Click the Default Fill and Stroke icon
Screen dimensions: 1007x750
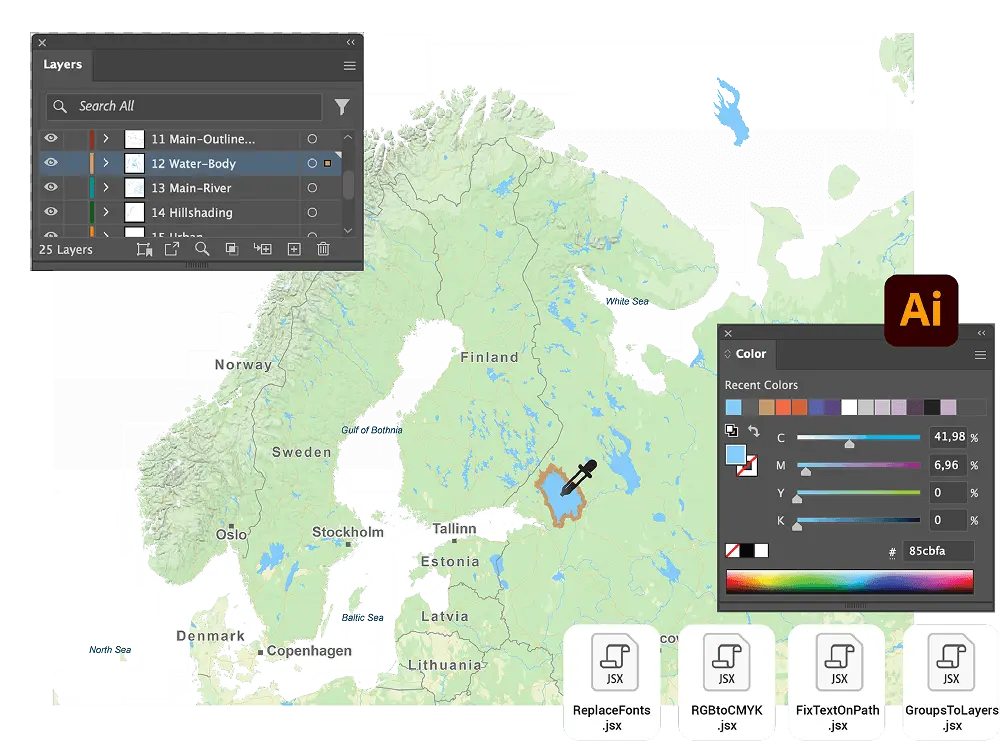pyautogui.click(x=731, y=430)
